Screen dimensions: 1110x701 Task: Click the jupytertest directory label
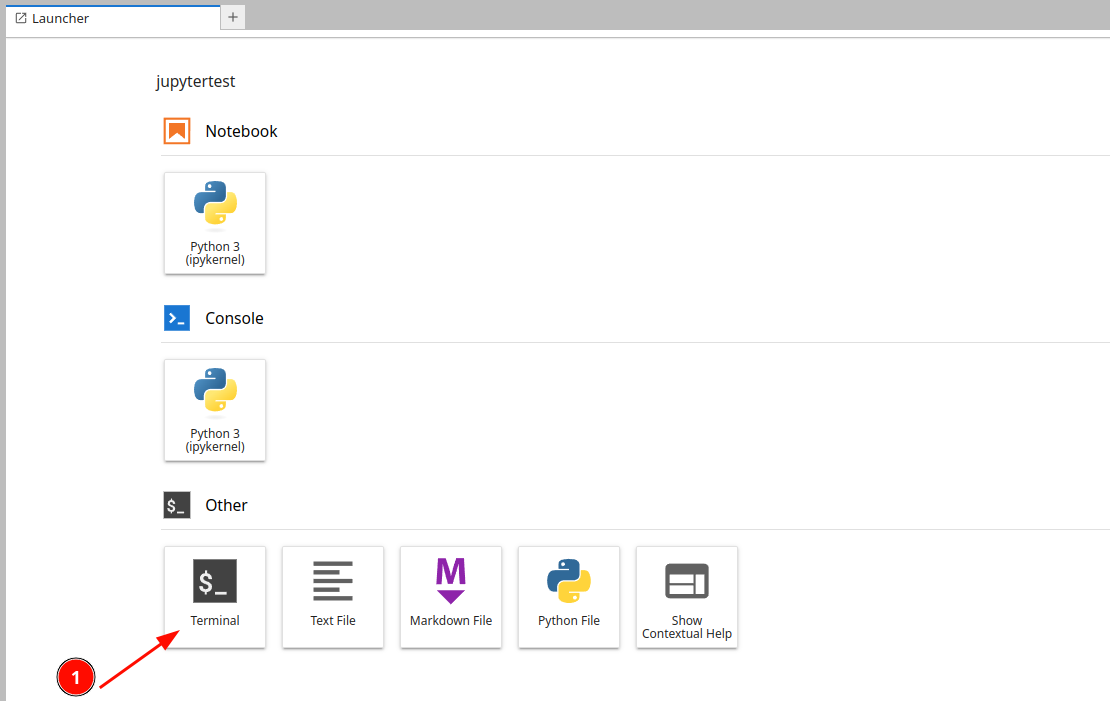196,81
